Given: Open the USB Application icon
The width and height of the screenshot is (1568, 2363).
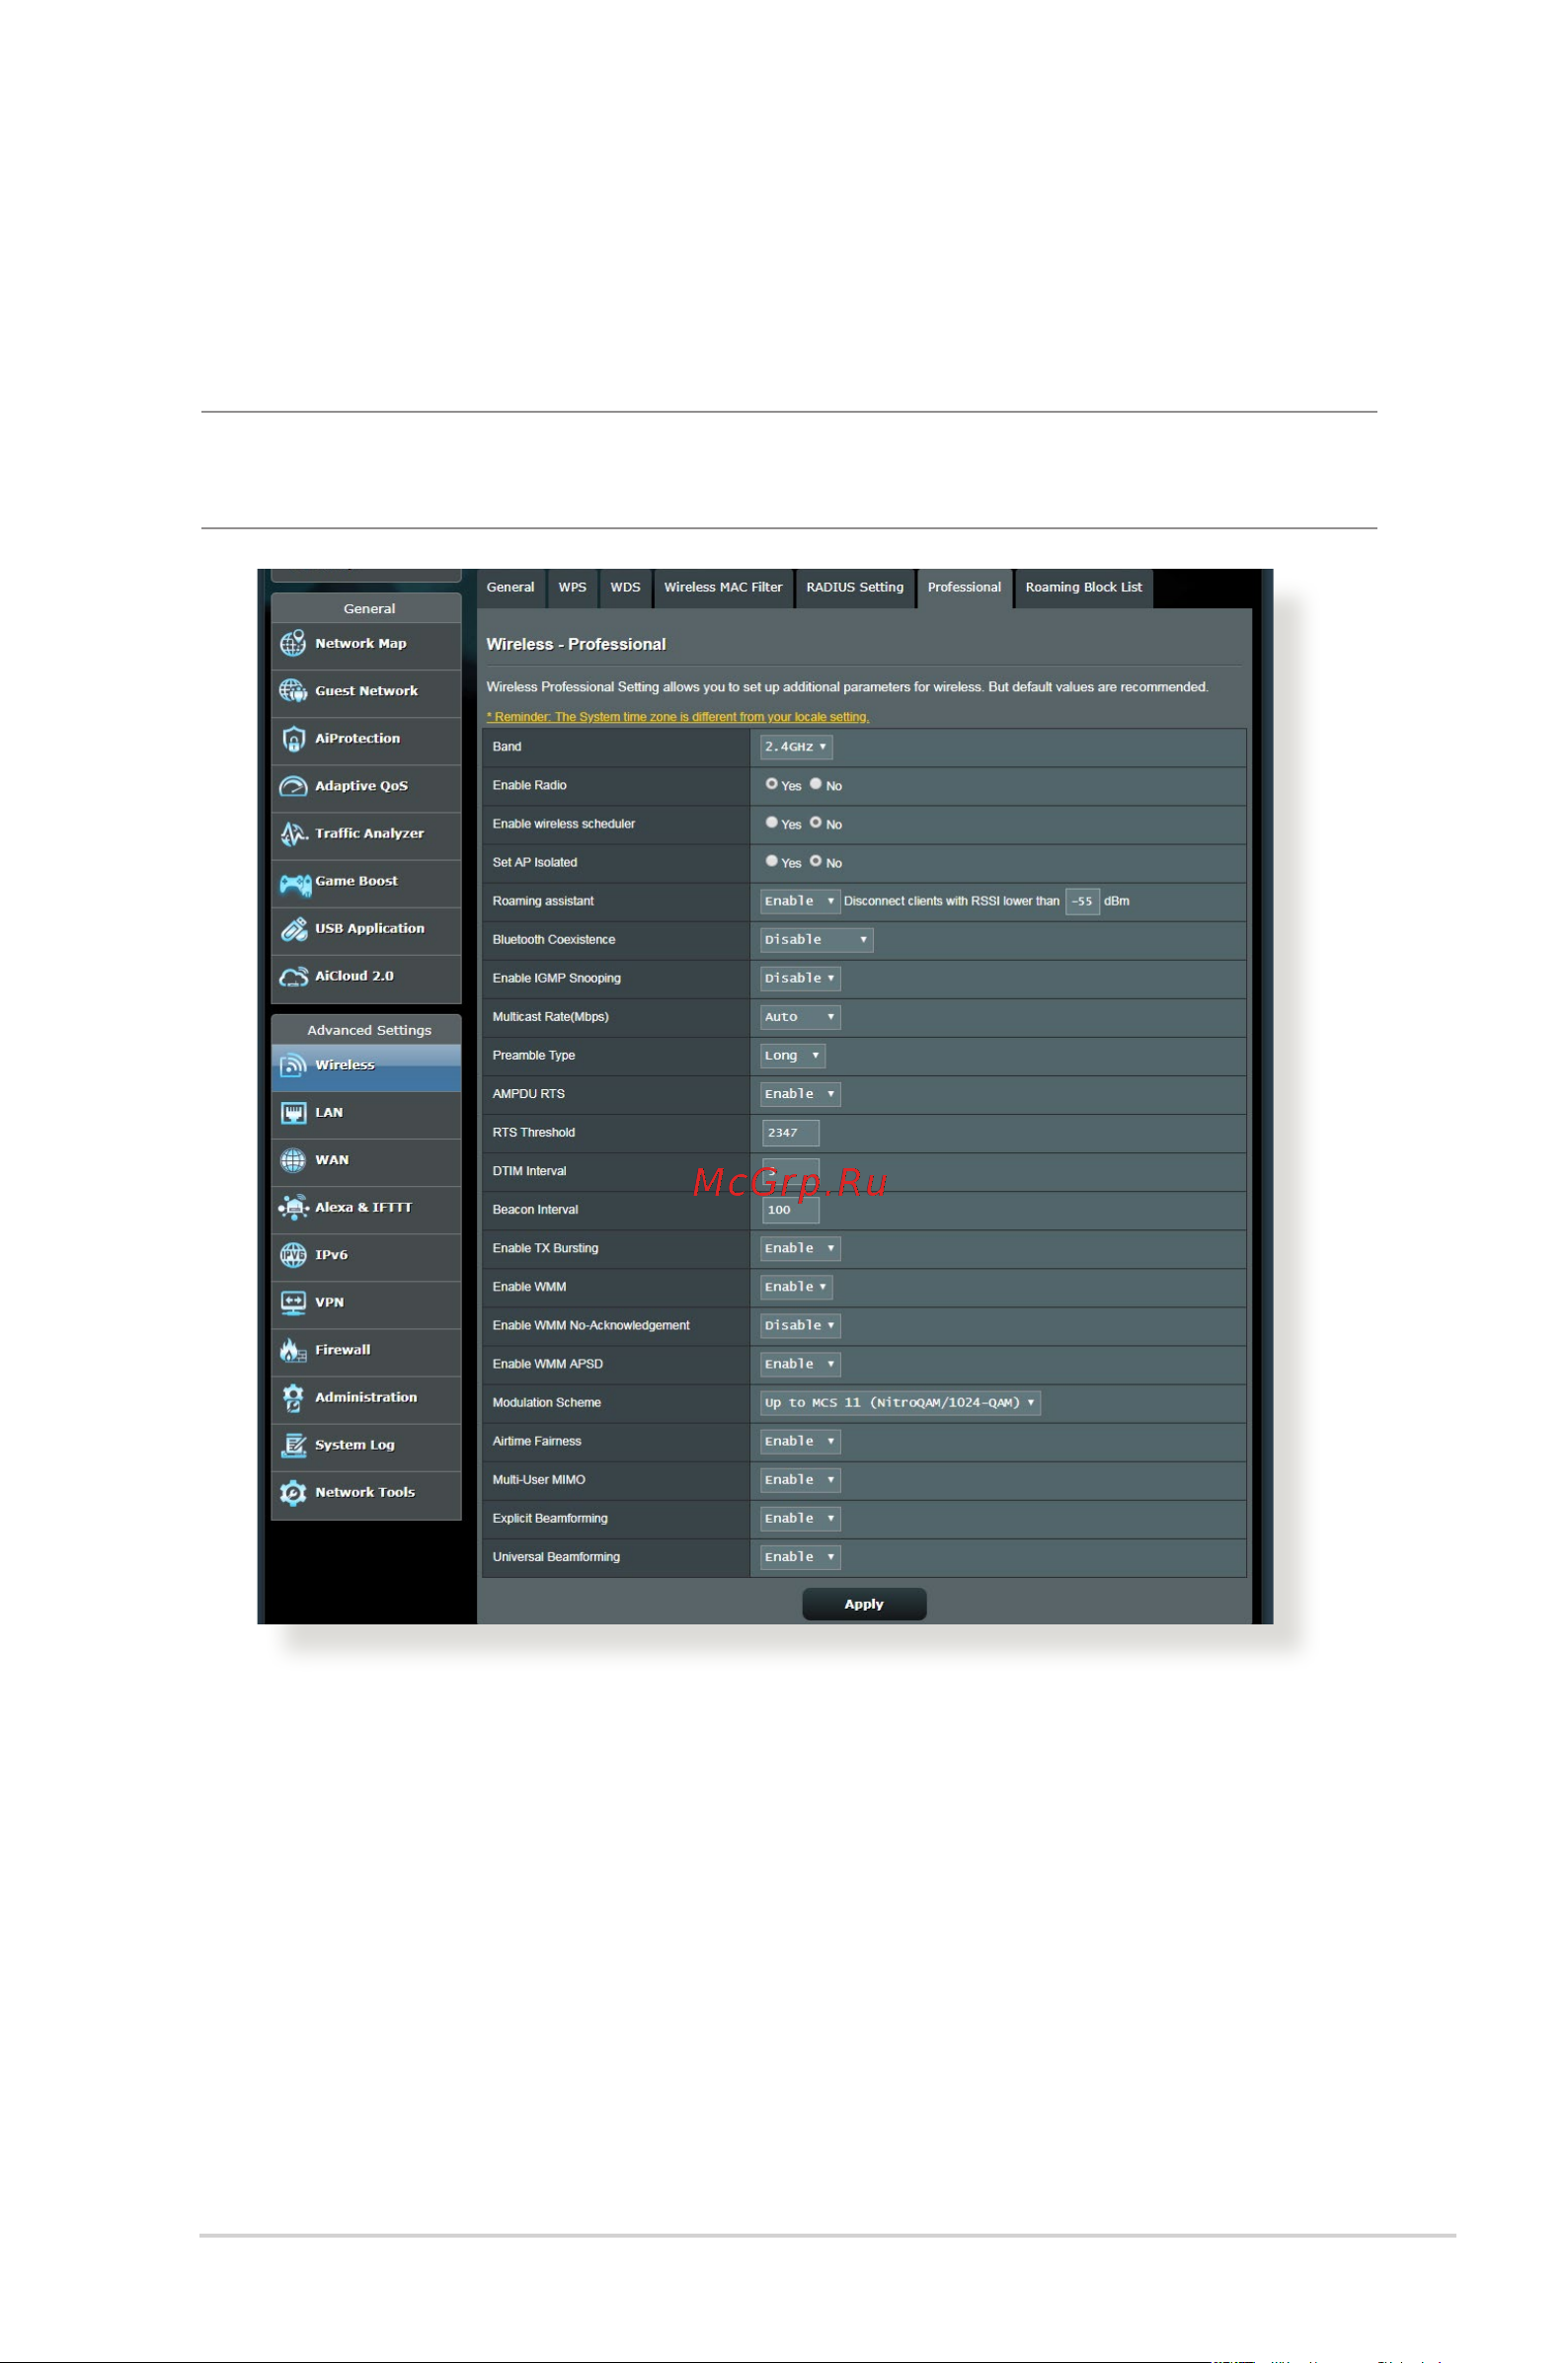Looking at the screenshot, I should point(293,929).
